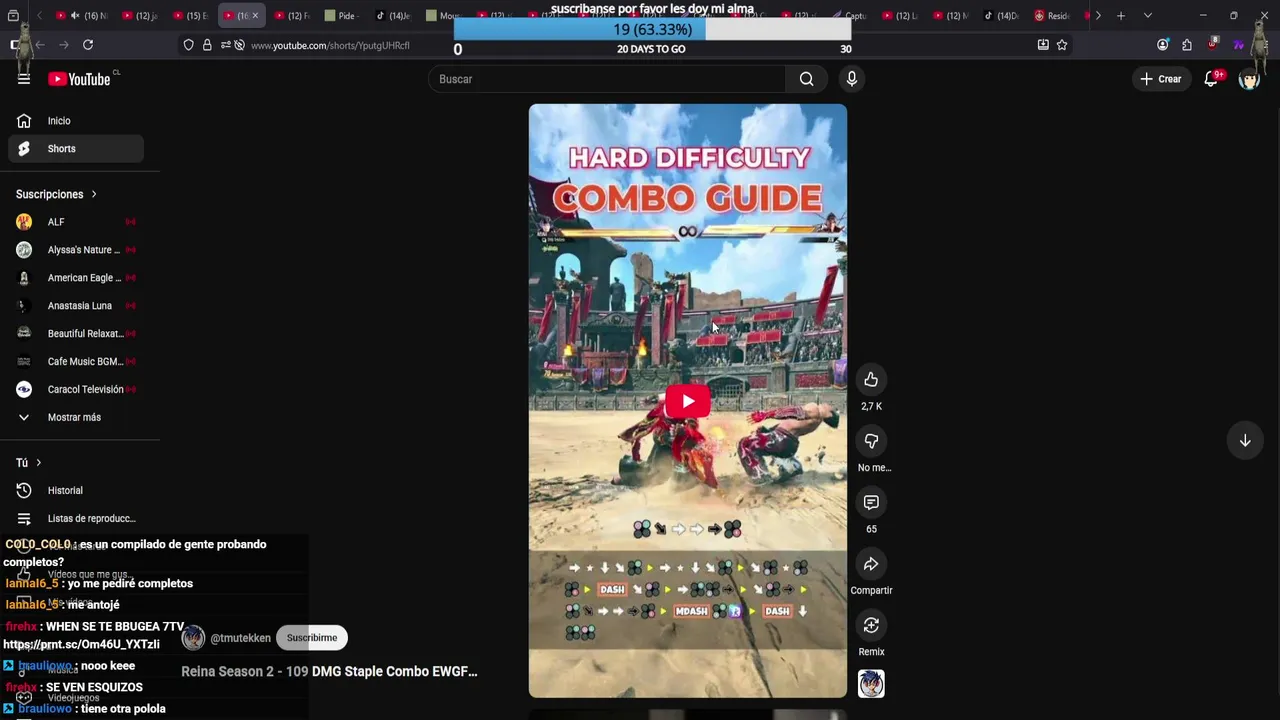This screenshot has width=1280, height=720.
Task: Click the install app icon in address bar
Action: [x=1043, y=45]
